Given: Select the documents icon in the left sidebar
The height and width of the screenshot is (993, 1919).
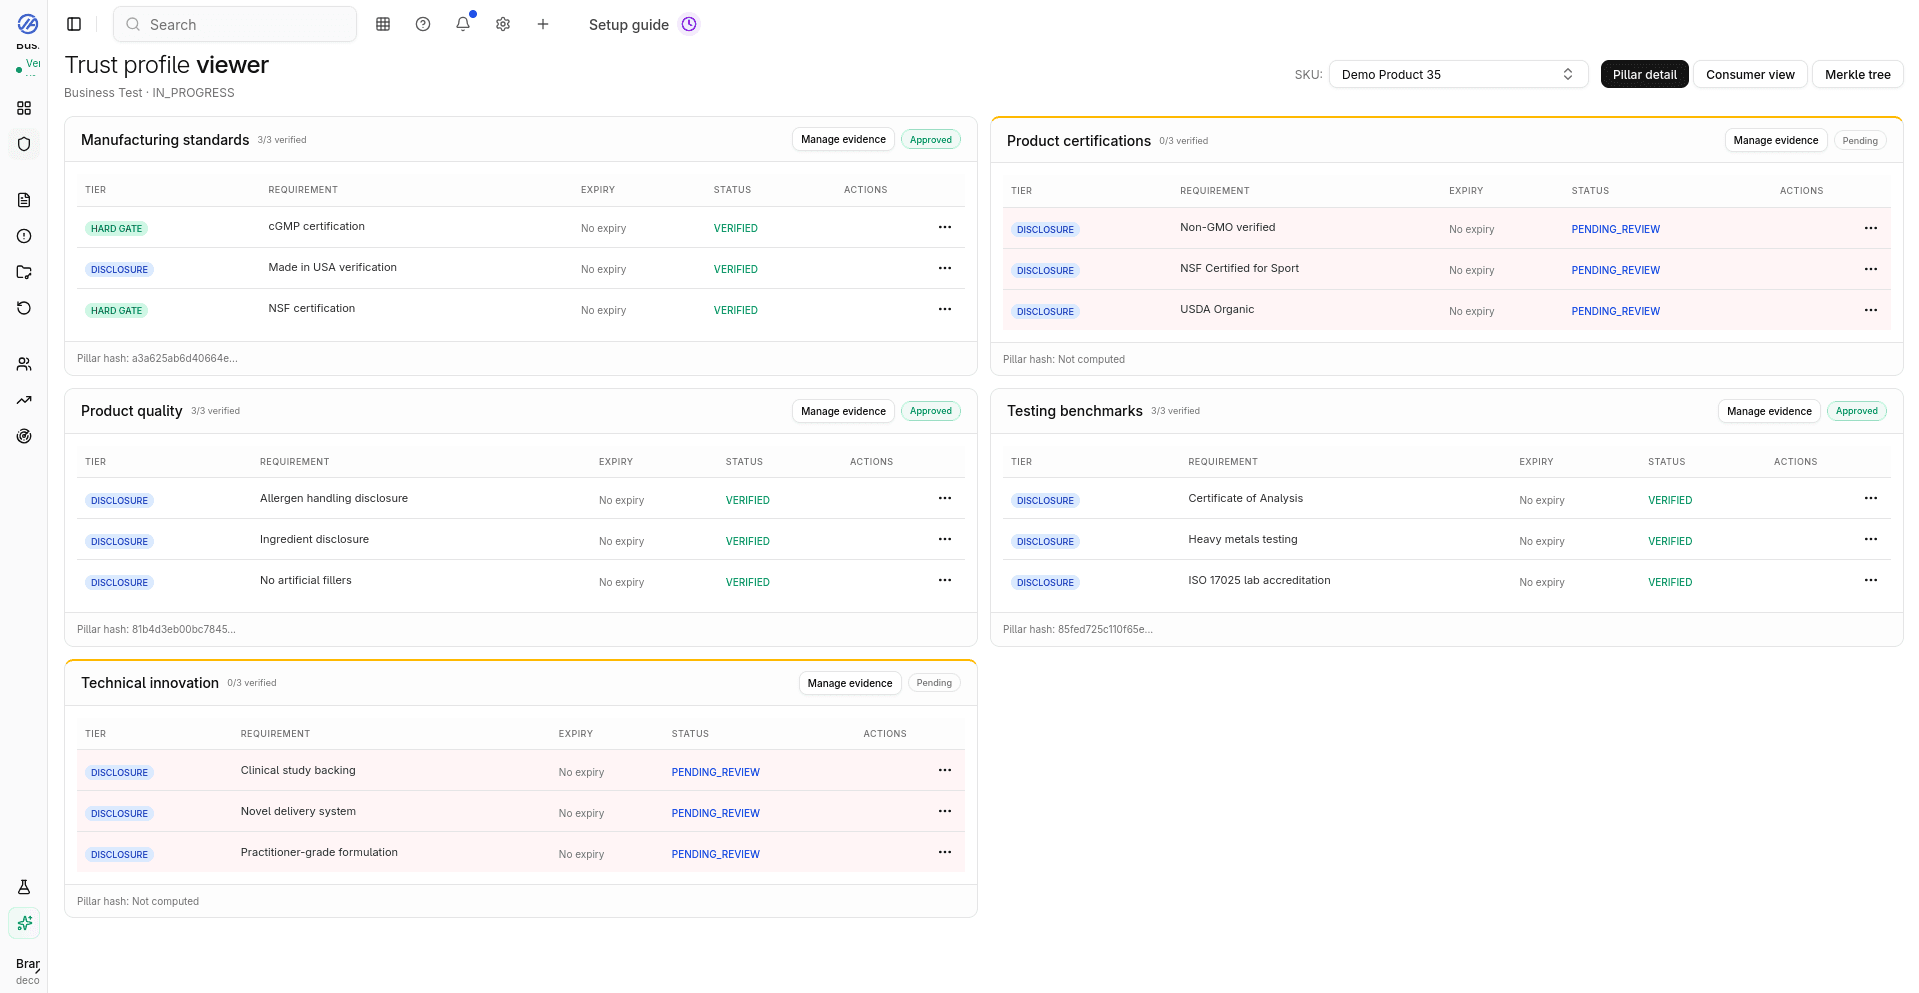Looking at the screenshot, I should tap(24, 200).
